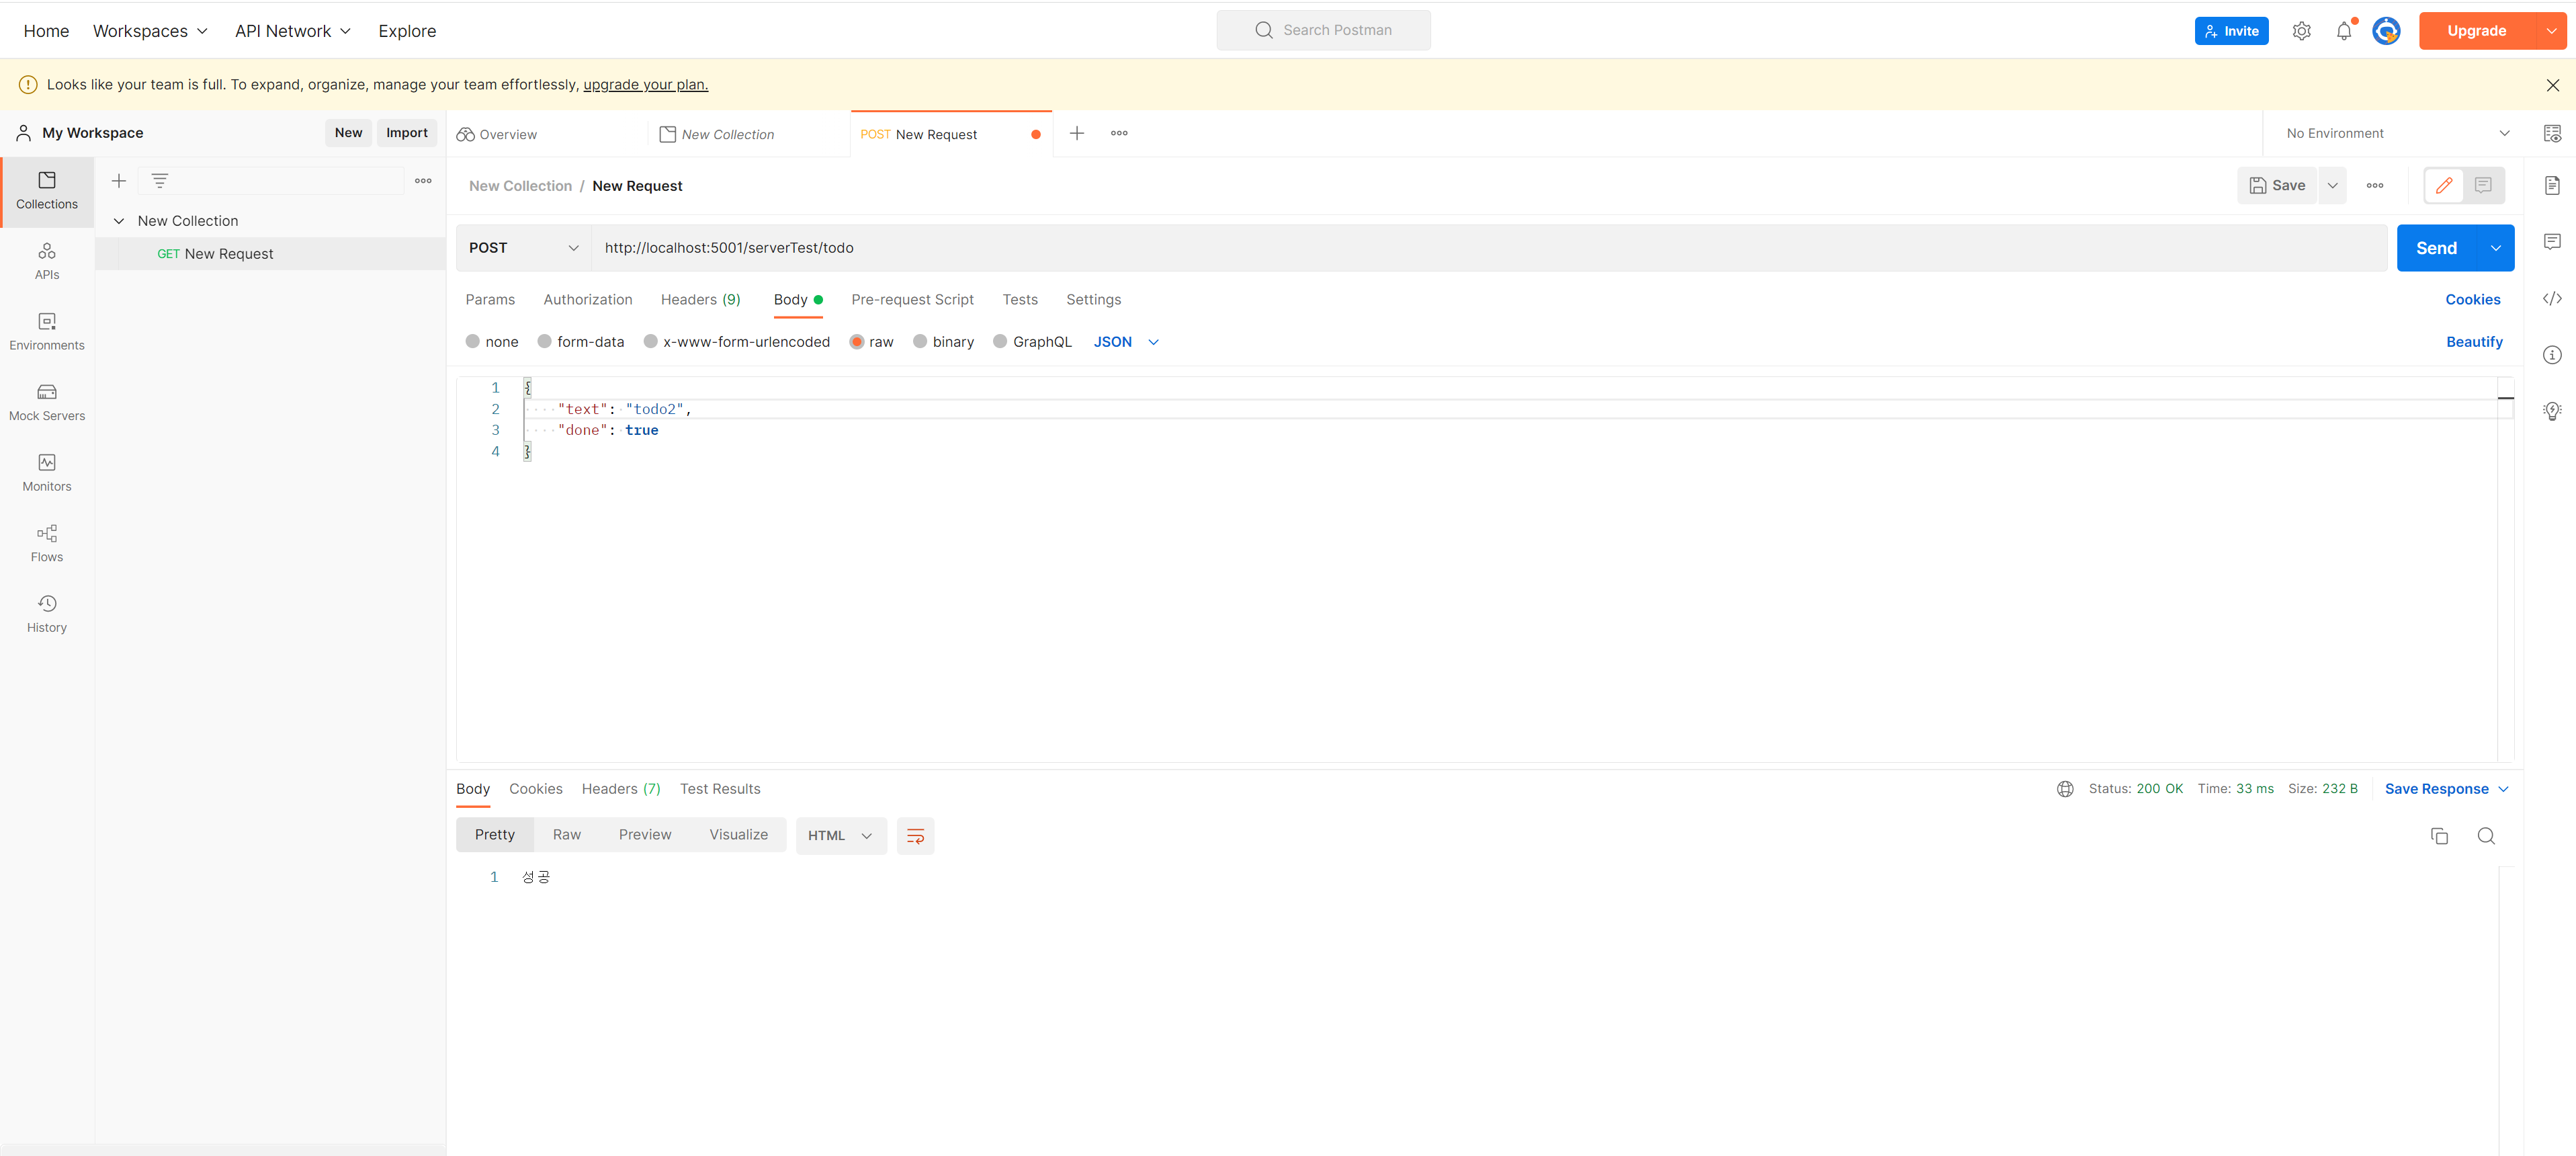Copy response body with copy icon

coord(2439,836)
